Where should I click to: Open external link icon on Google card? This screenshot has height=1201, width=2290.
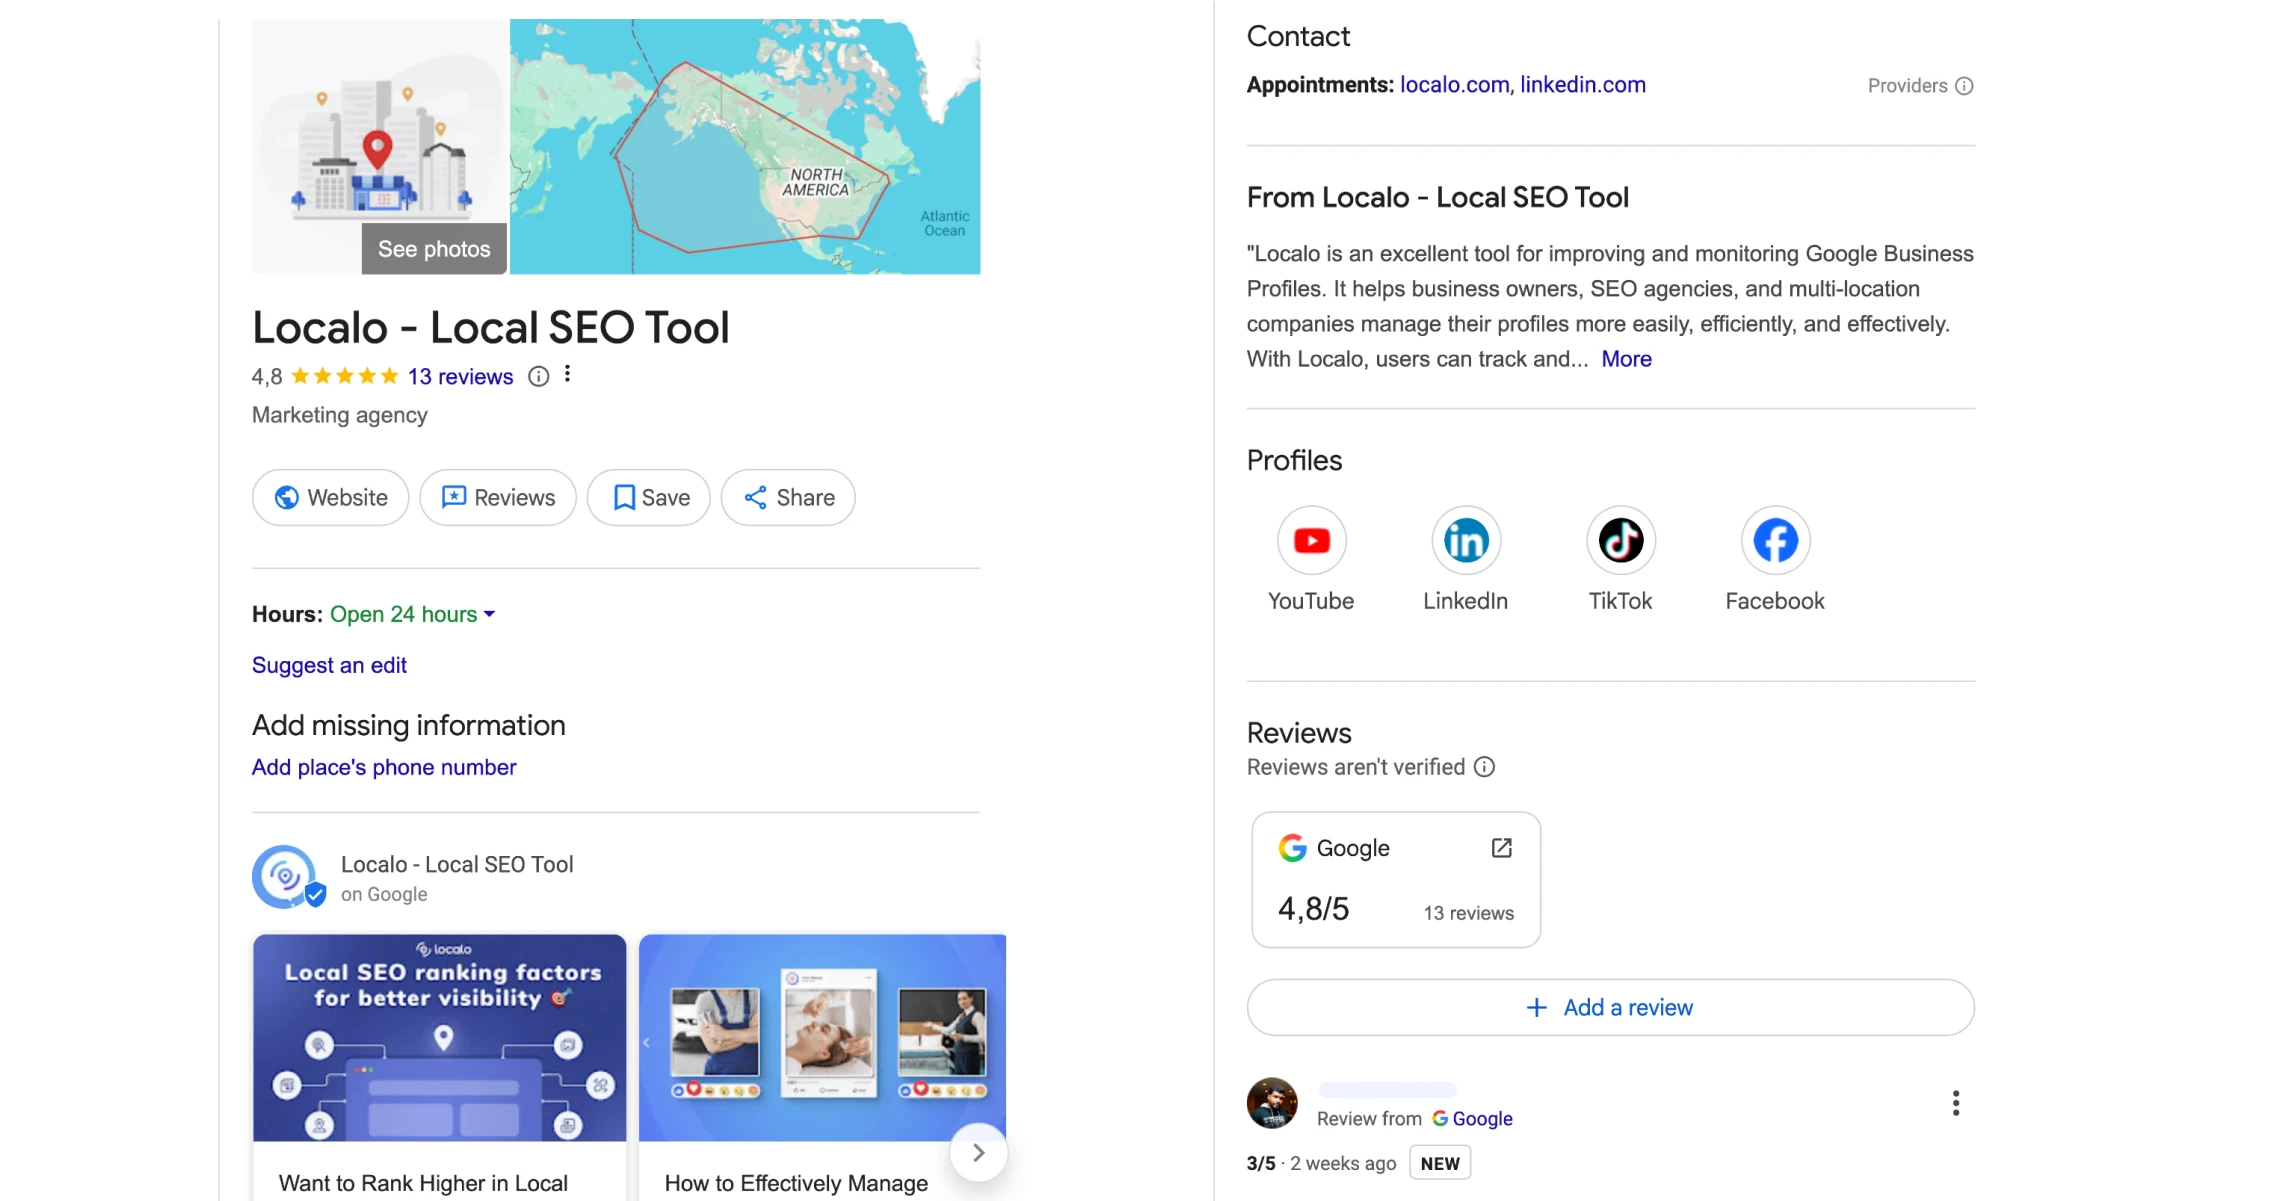click(x=1501, y=848)
